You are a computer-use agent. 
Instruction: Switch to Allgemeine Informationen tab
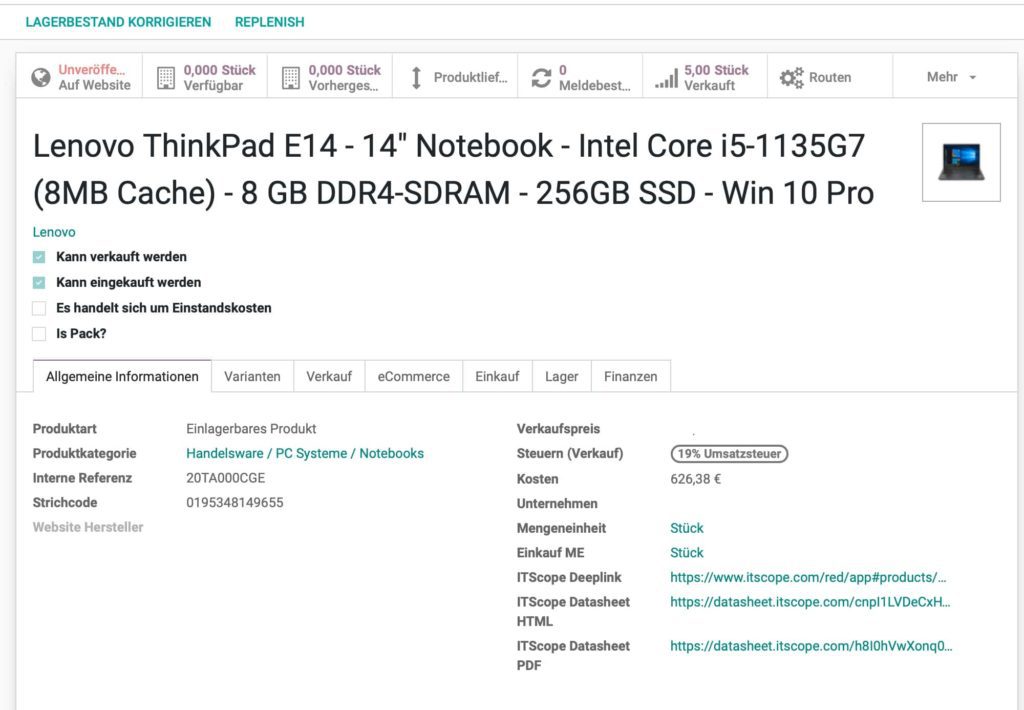[122, 376]
